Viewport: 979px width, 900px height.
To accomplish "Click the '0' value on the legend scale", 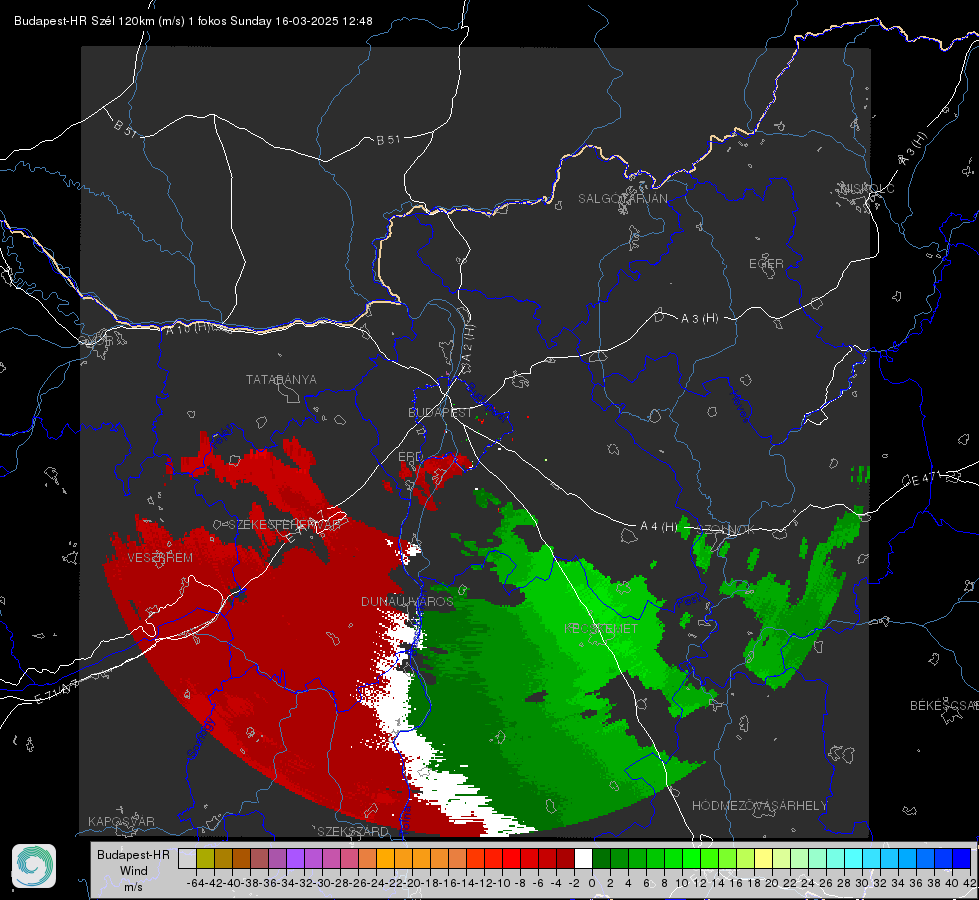I will [592, 883].
